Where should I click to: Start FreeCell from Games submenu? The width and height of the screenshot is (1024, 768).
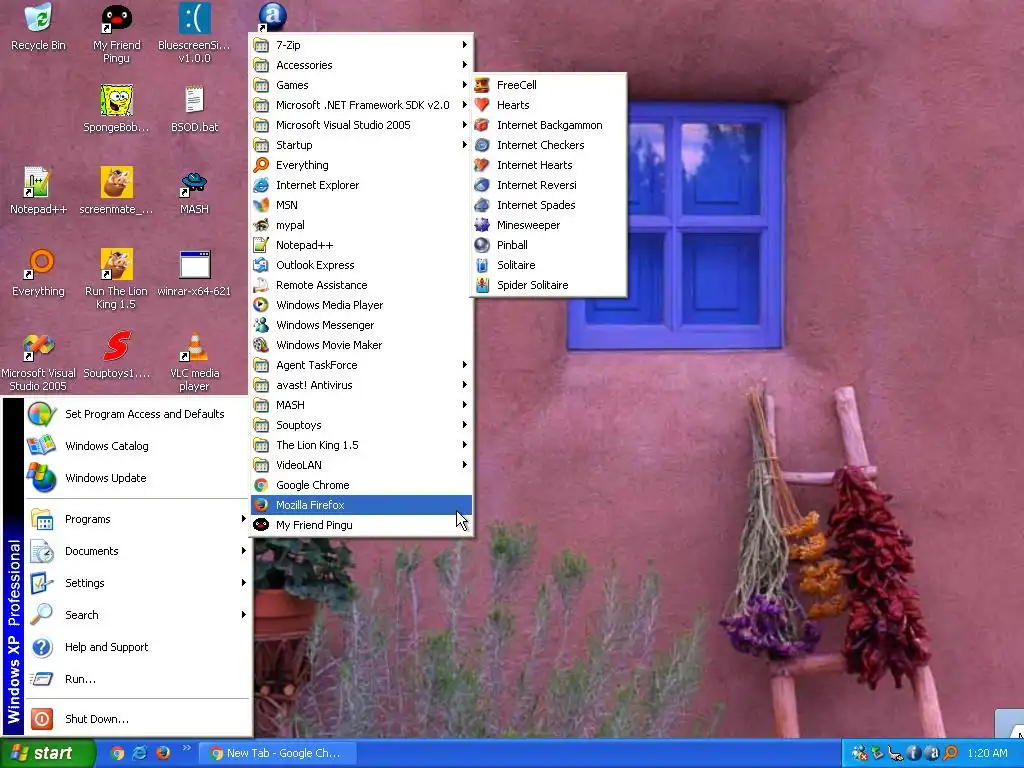tap(549, 85)
